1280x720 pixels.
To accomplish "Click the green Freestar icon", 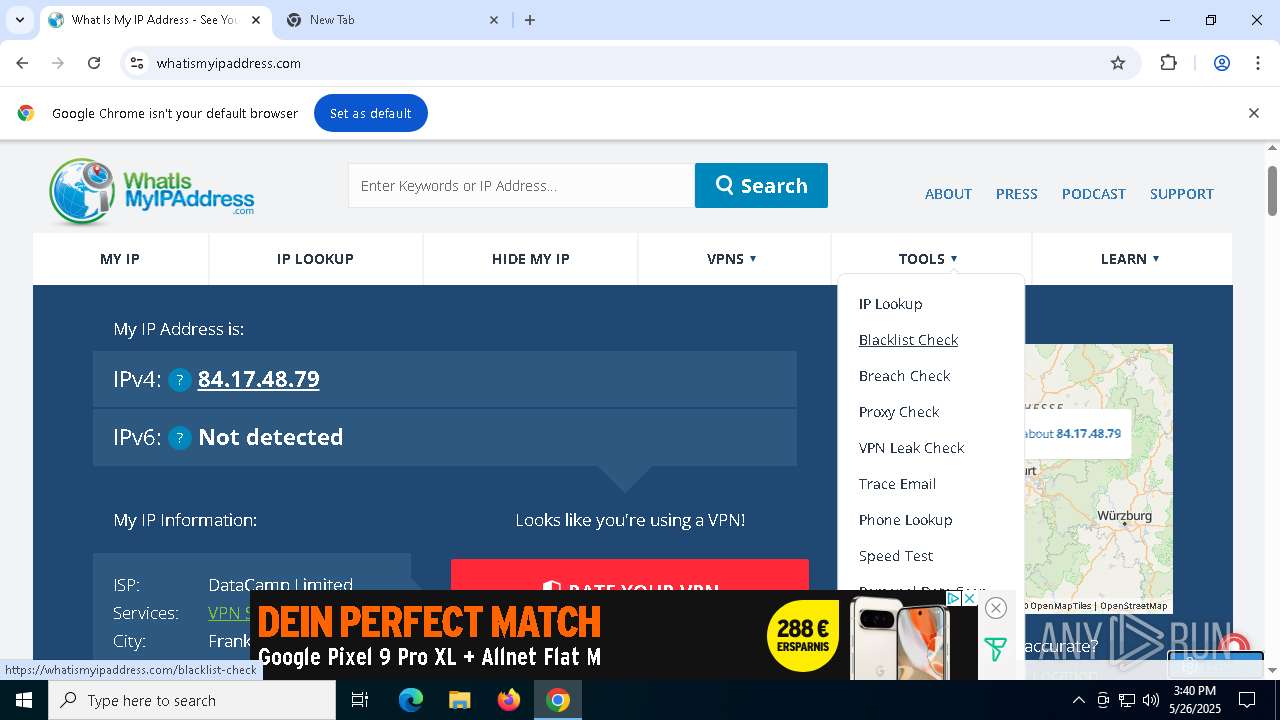I will click(995, 649).
